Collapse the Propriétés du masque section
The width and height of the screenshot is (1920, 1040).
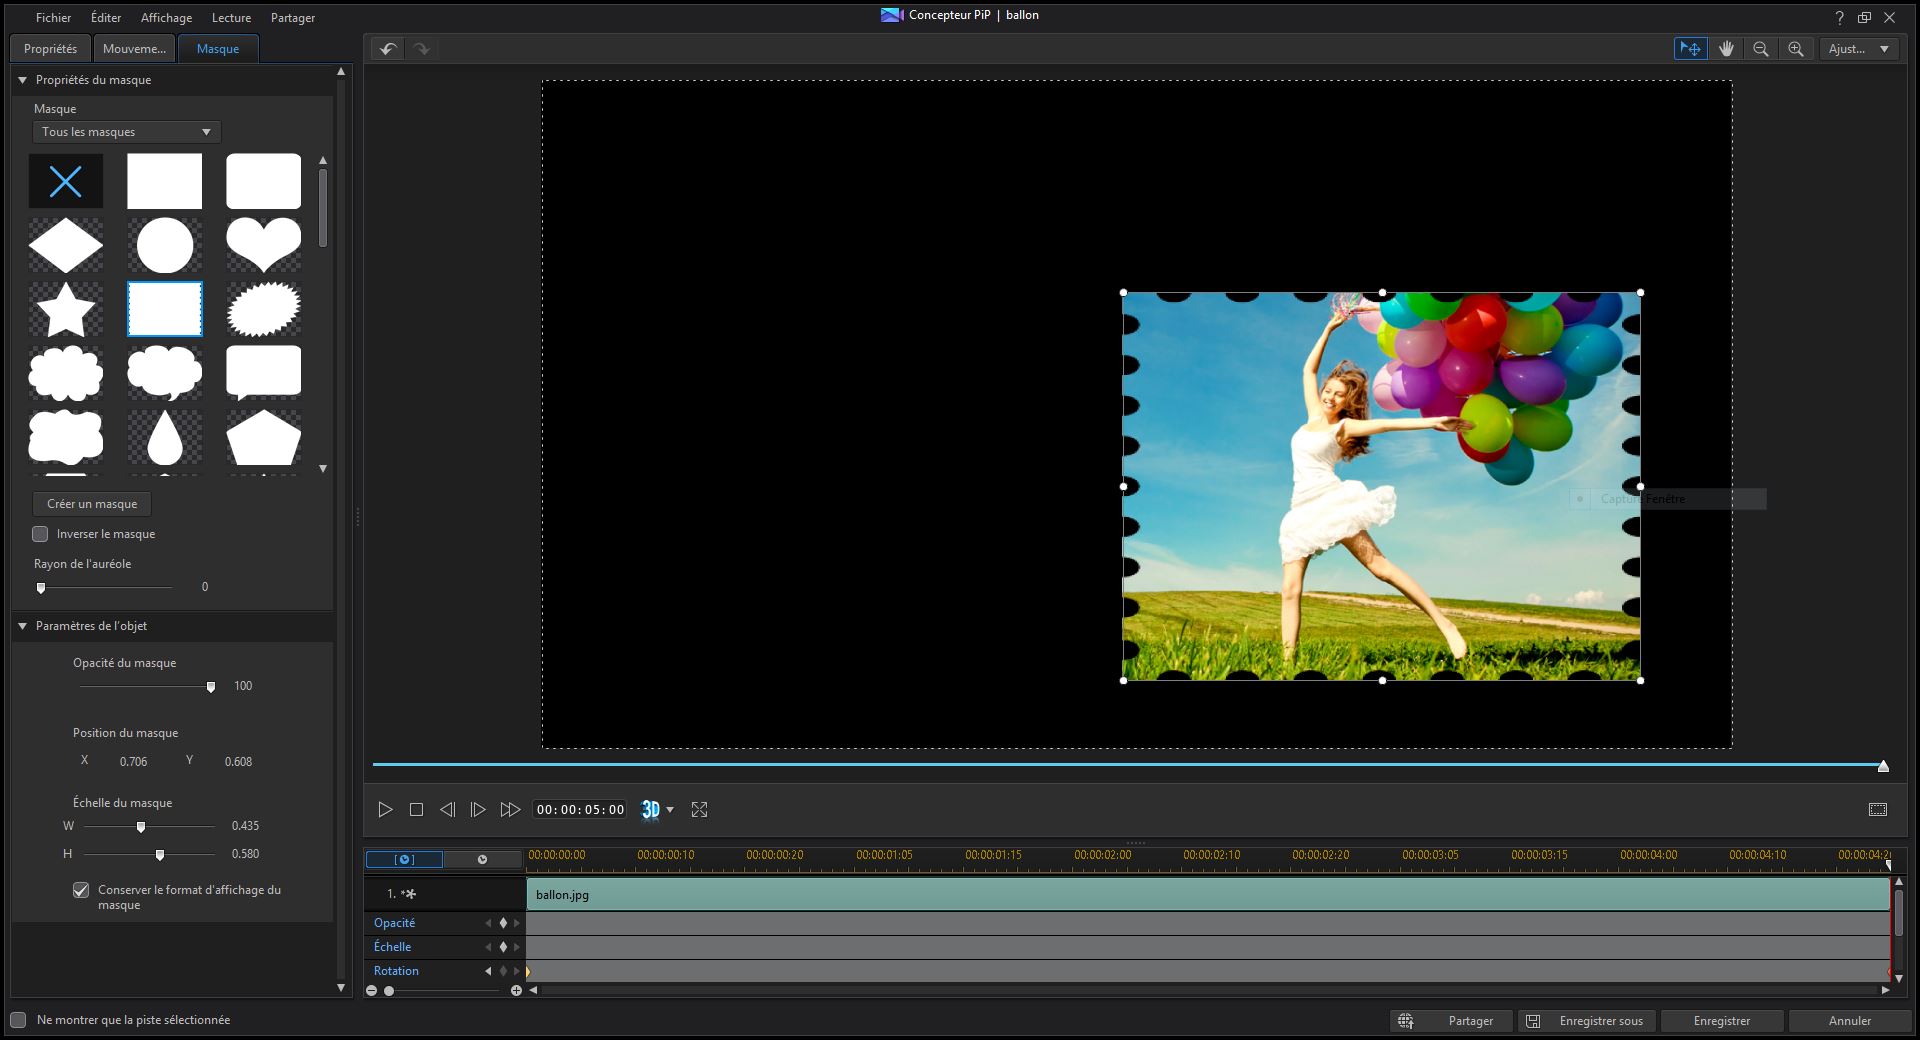tap(22, 80)
